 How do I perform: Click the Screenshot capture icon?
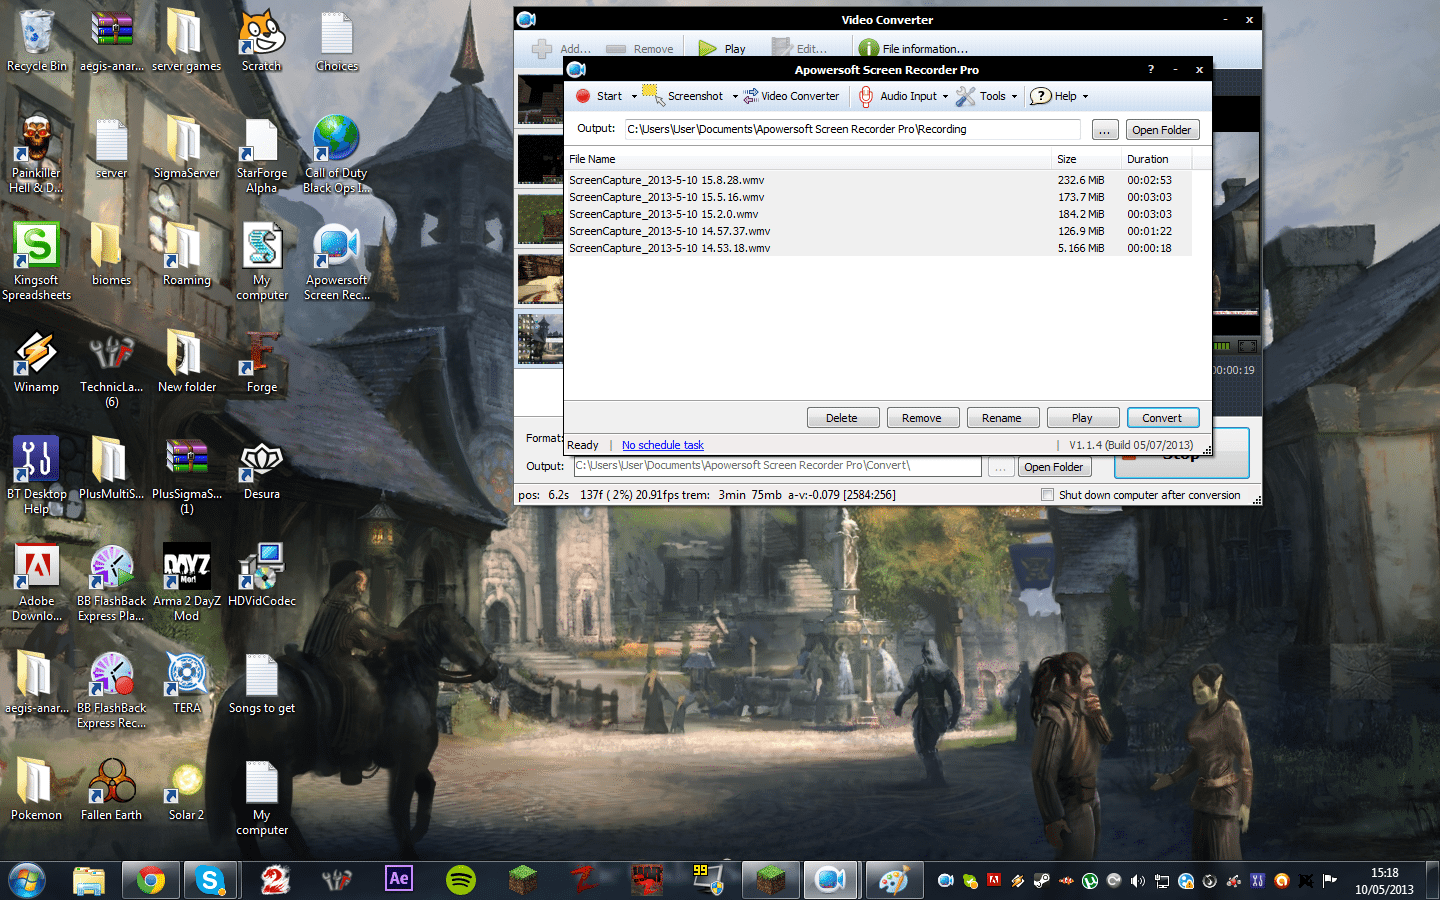(652, 95)
